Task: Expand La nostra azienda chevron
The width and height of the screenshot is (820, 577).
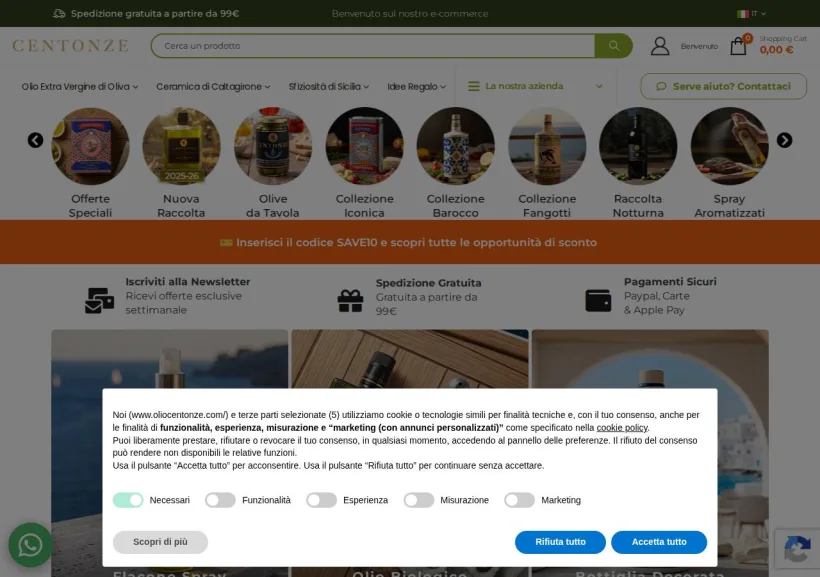Action: (599, 86)
